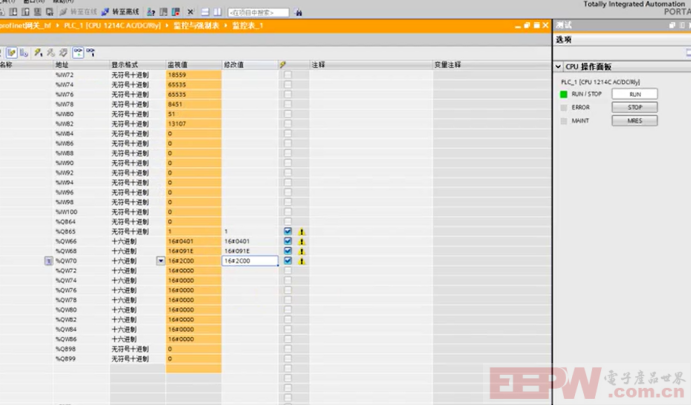Click the monitor value 18559 for %IW72
691x405 pixels.
194,75
